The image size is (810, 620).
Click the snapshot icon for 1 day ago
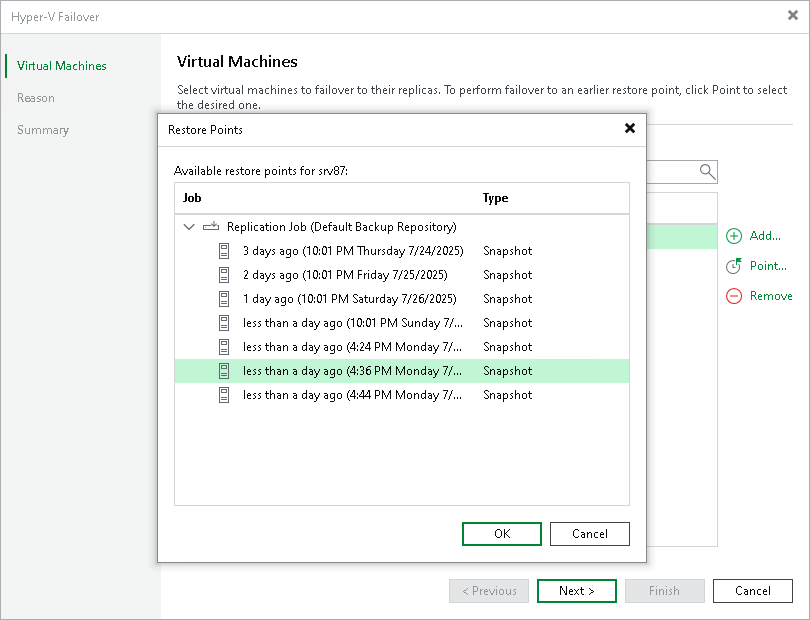(x=224, y=299)
